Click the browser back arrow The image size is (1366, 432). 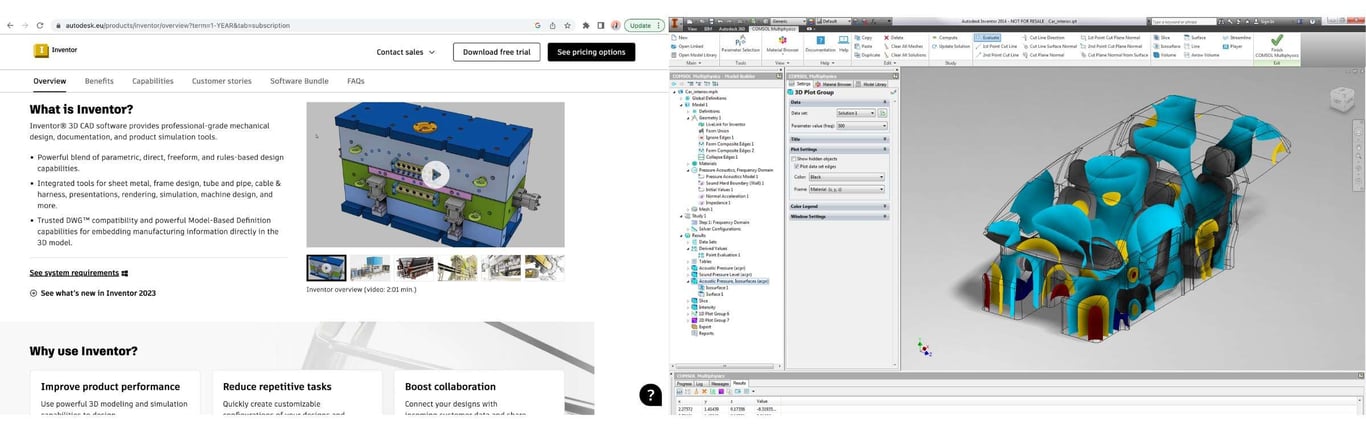pos(10,25)
